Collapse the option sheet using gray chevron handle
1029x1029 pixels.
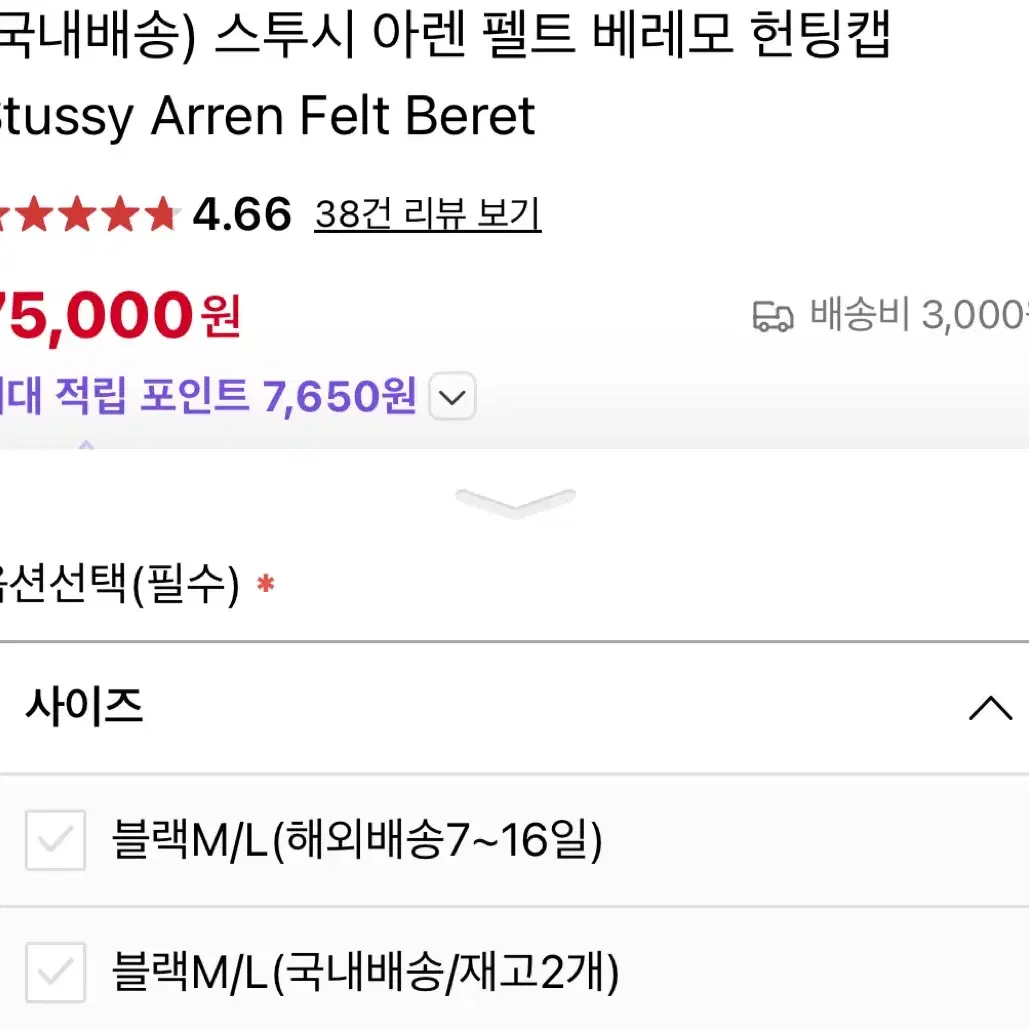(x=515, y=502)
